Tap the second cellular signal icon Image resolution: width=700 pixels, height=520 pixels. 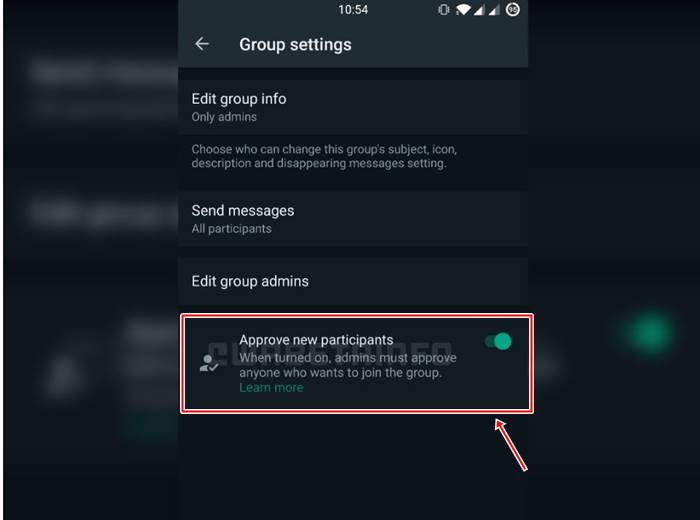point(494,10)
